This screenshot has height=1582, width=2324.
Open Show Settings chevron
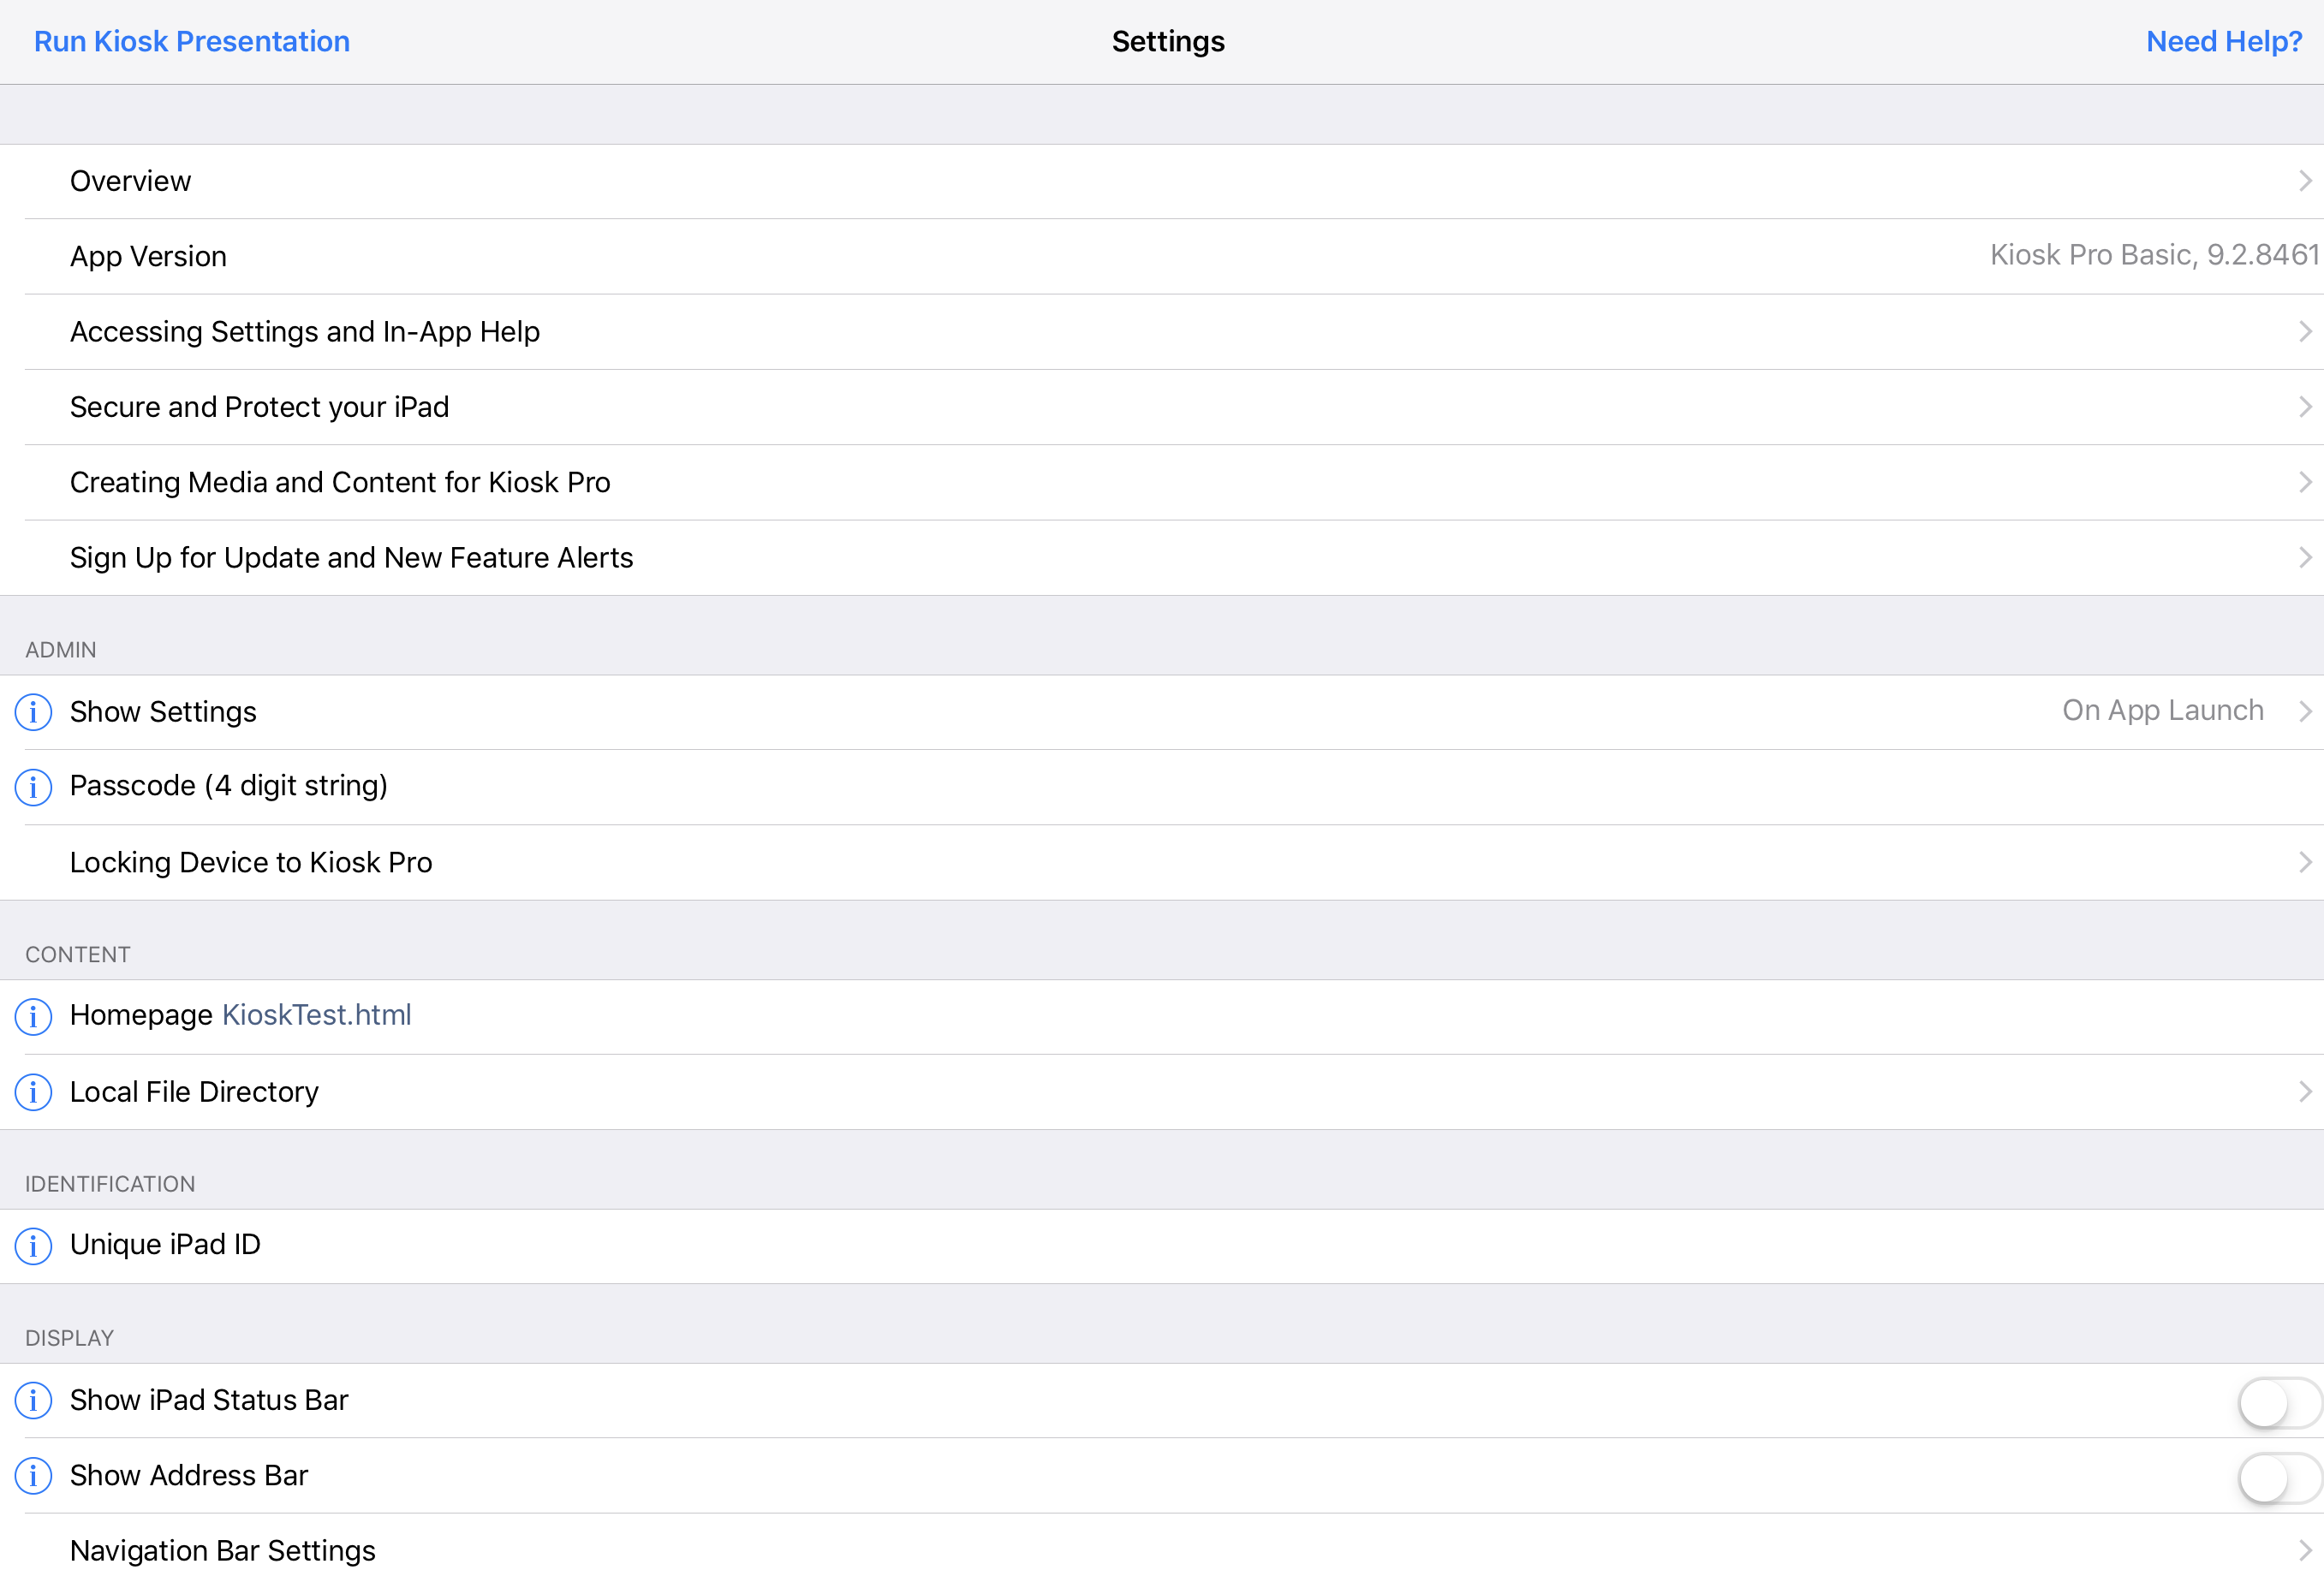tap(2304, 711)
